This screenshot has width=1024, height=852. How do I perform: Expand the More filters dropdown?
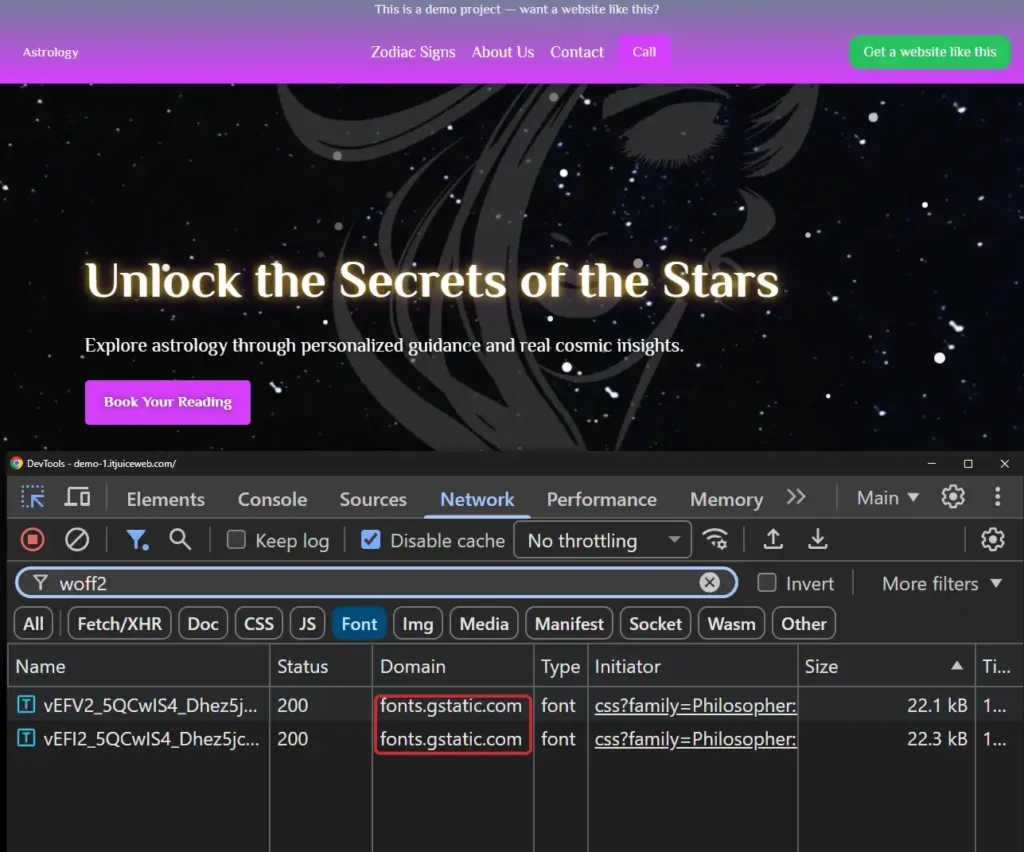942,583
